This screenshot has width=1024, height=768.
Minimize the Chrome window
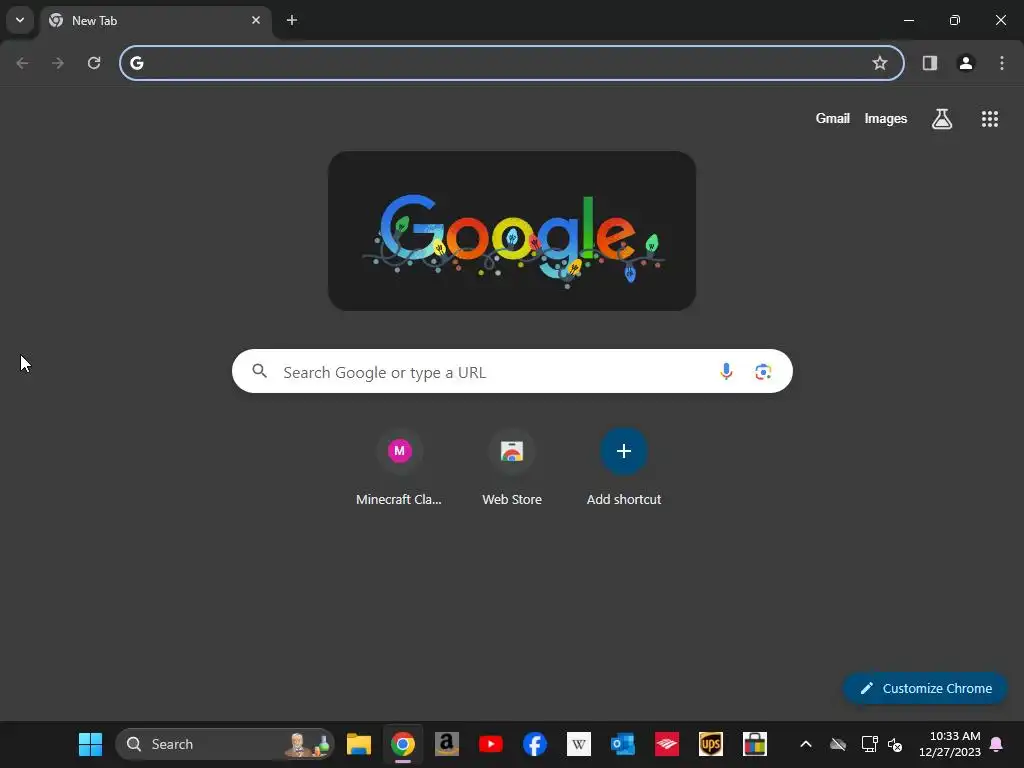pyautogui.click(x=908, y=20)
